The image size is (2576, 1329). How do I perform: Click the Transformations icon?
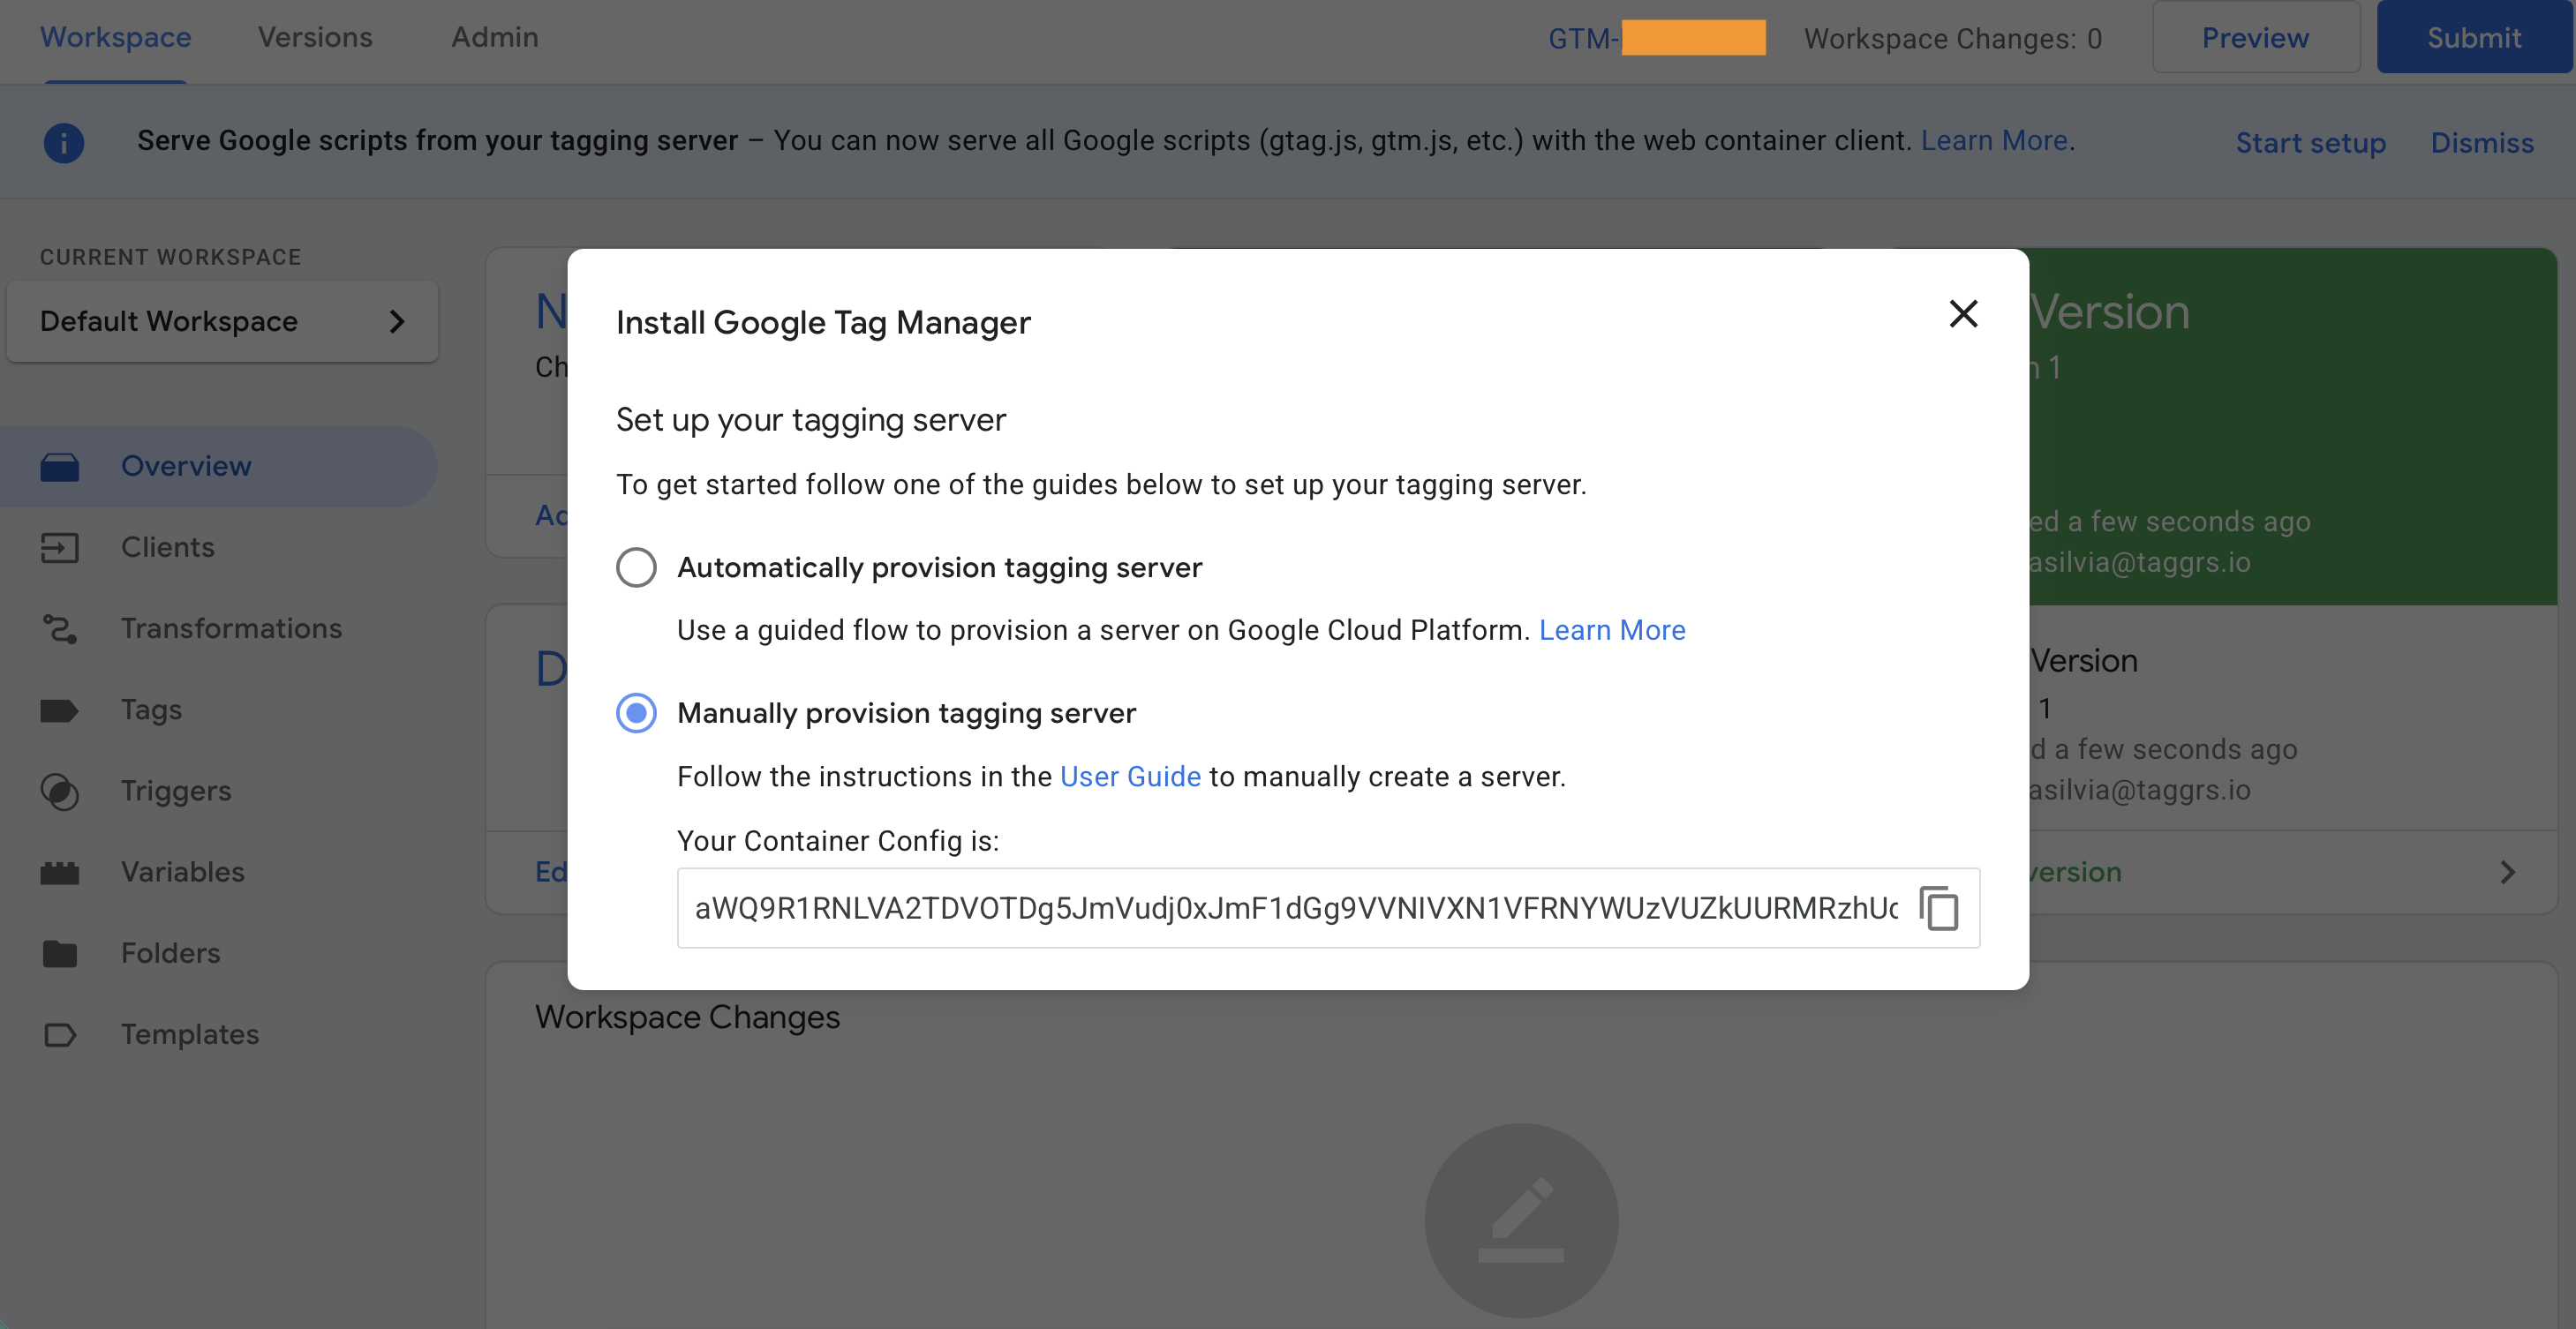coord(60,628)
